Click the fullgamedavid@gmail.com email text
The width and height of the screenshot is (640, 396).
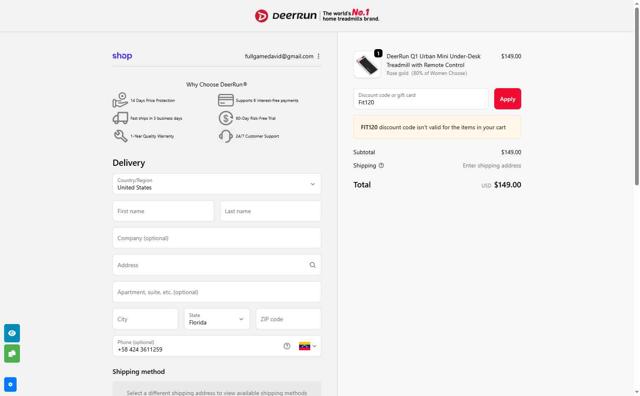tap(279, 56)
